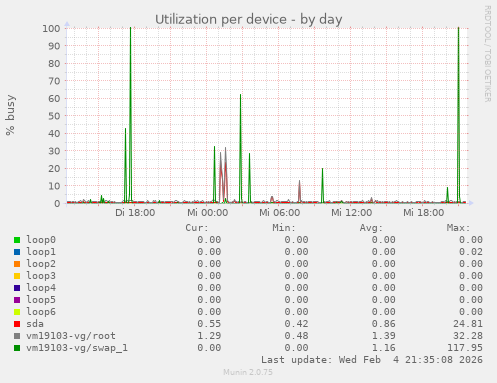Click the root maximum value 32.28
The width and height of the screenshot is (497, 383).
[468, 336]
